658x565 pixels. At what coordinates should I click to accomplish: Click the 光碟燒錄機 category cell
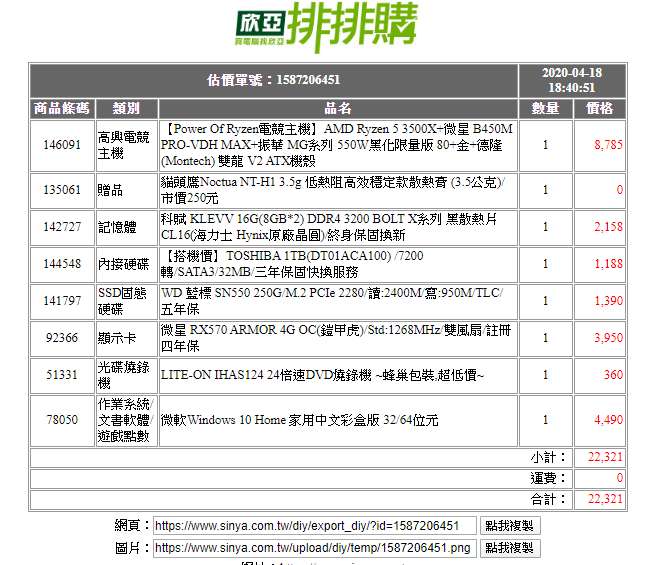(x=127, y=375)
